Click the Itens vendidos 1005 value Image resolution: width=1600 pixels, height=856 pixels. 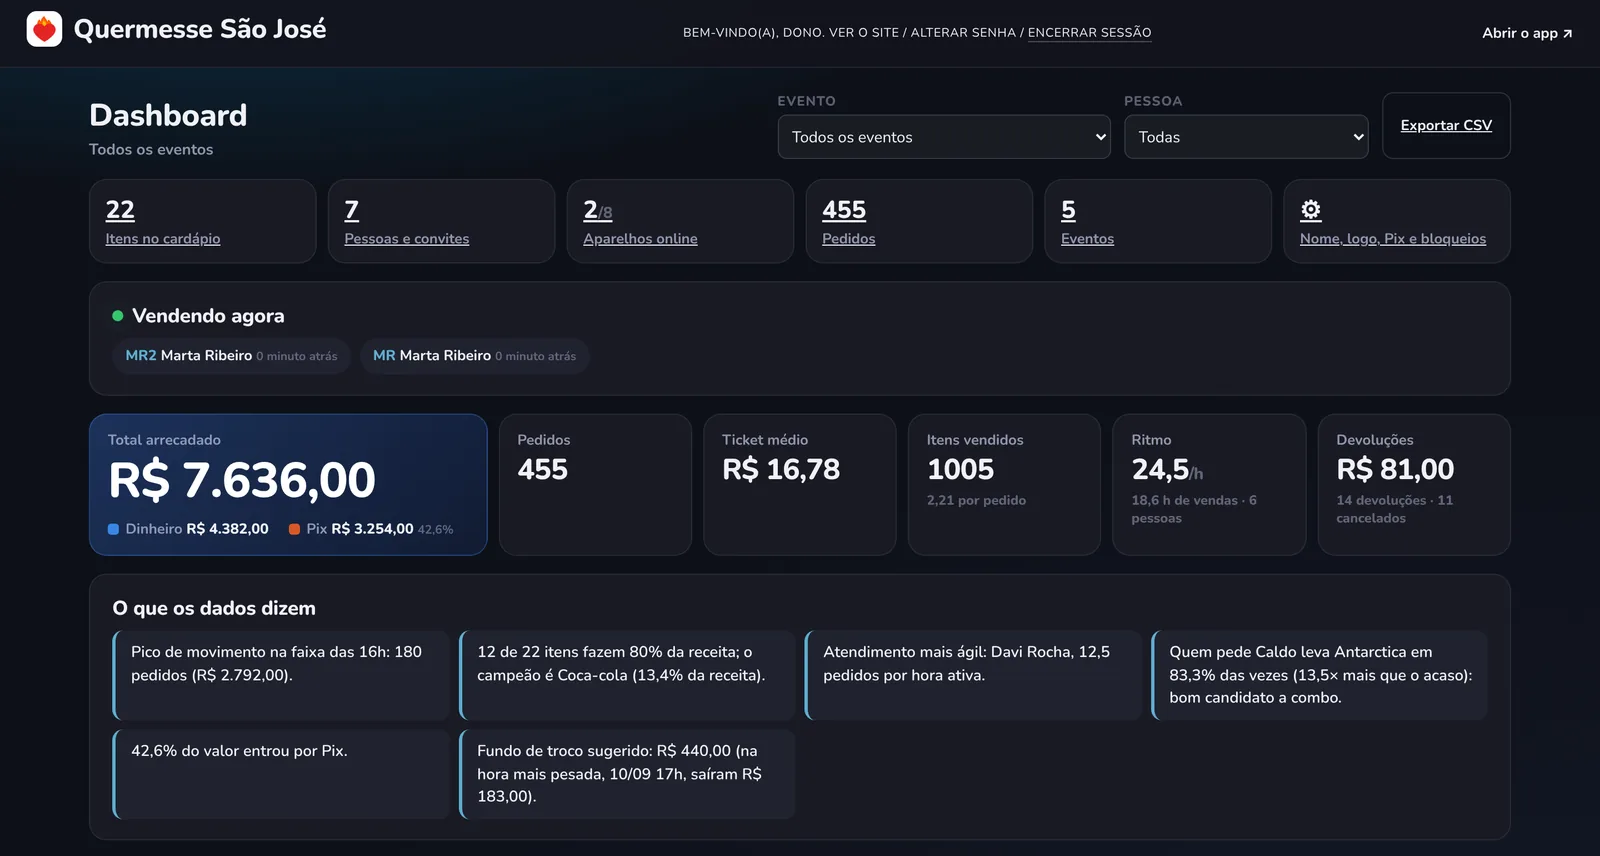pyautogui.click(x=960, y=469)
